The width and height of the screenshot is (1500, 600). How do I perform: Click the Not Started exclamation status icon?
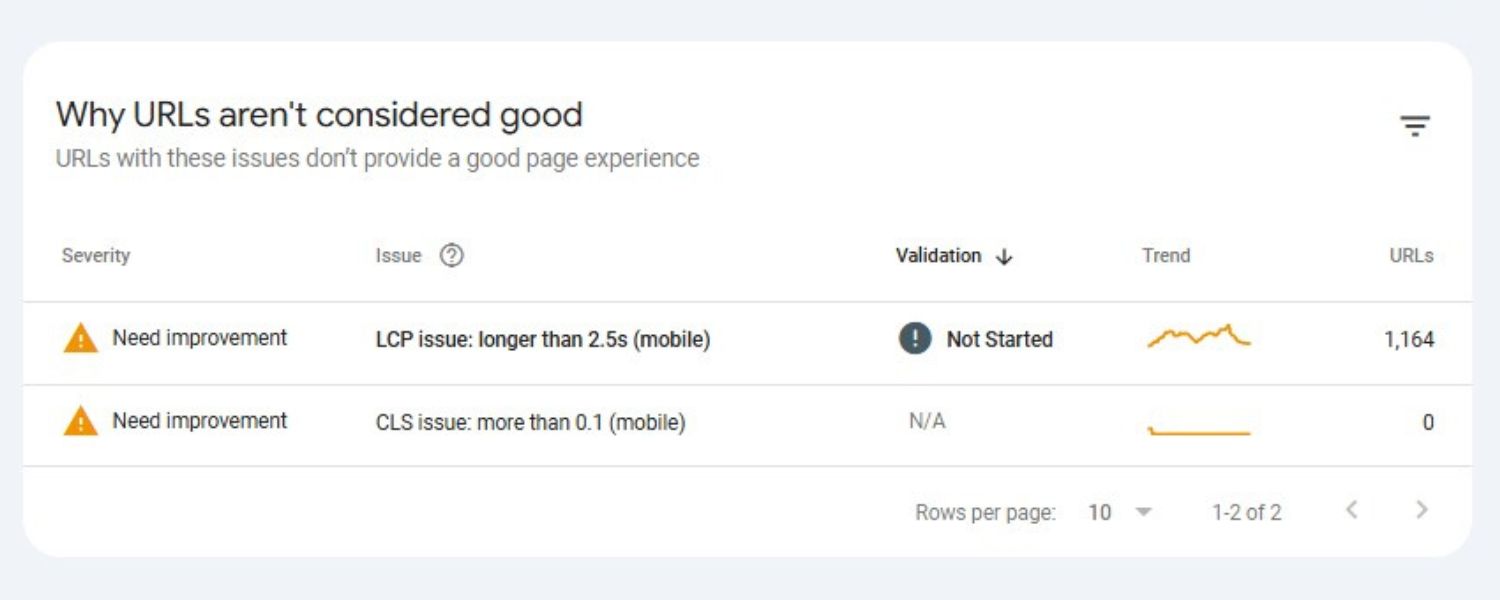point(915,339)
